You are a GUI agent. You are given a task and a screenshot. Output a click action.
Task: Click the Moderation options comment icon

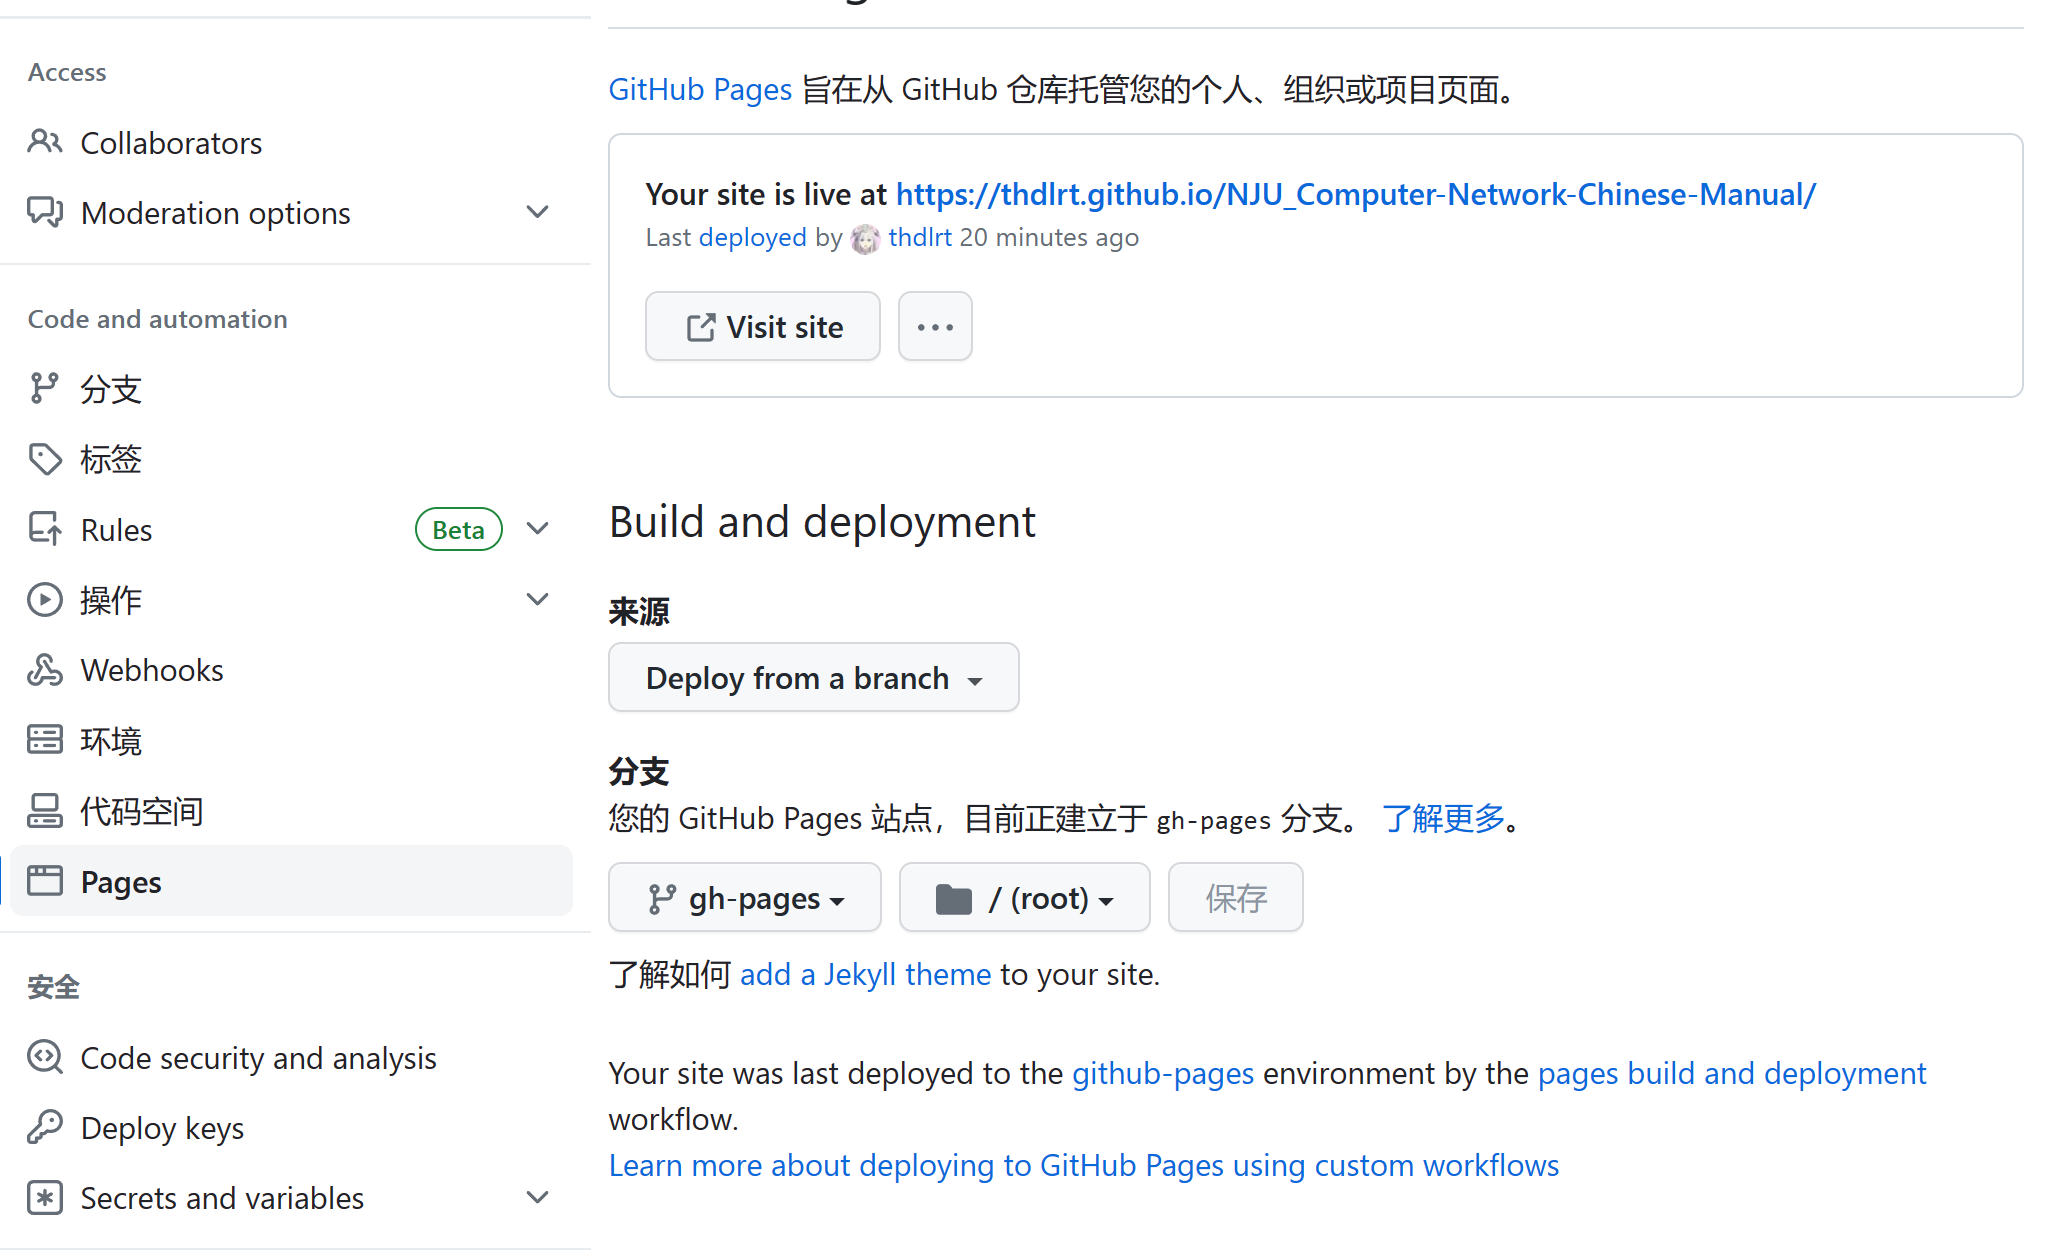(x=45, y=212)
